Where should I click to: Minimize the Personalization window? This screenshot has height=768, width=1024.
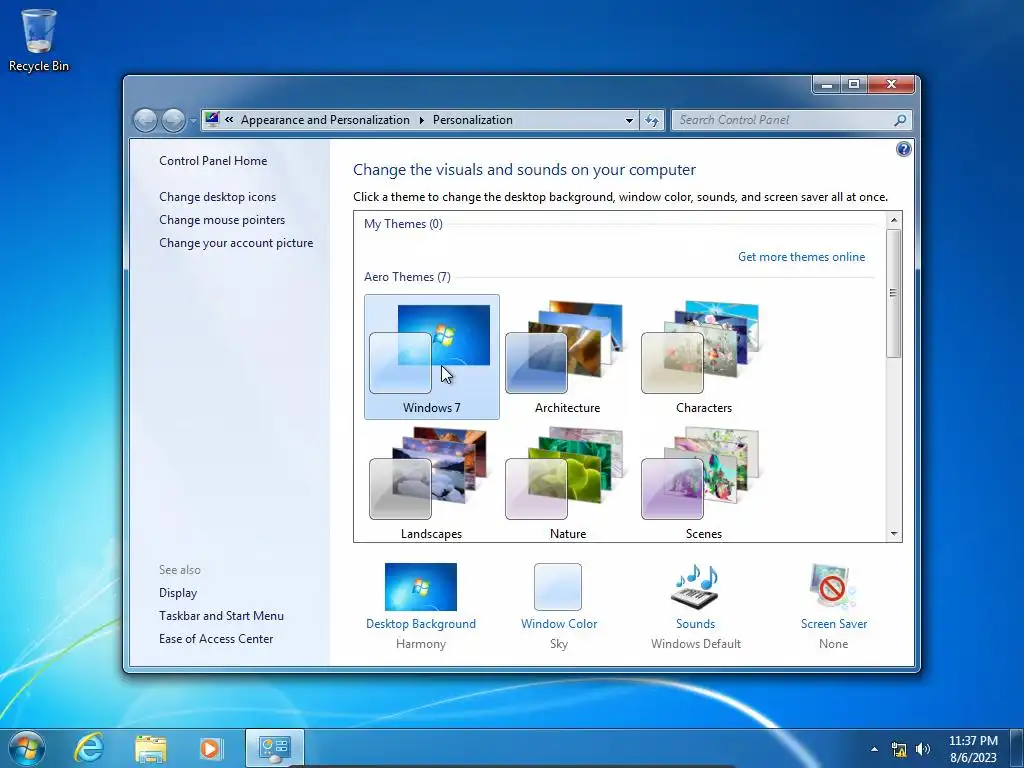click(x=827, y=84)
